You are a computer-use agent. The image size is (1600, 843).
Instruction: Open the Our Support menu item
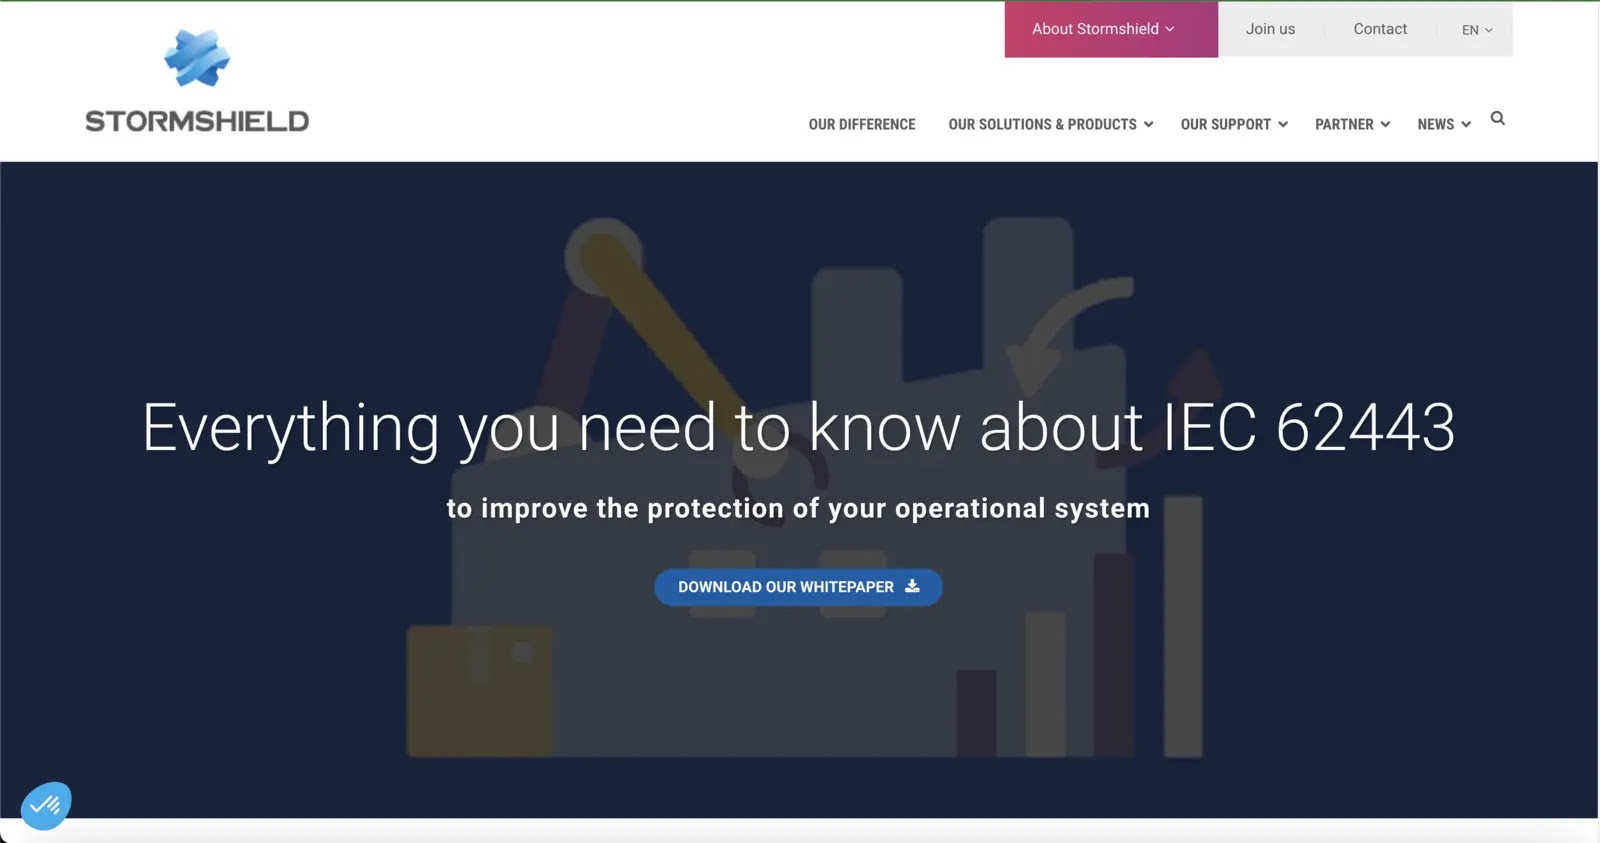(1225, 124)
